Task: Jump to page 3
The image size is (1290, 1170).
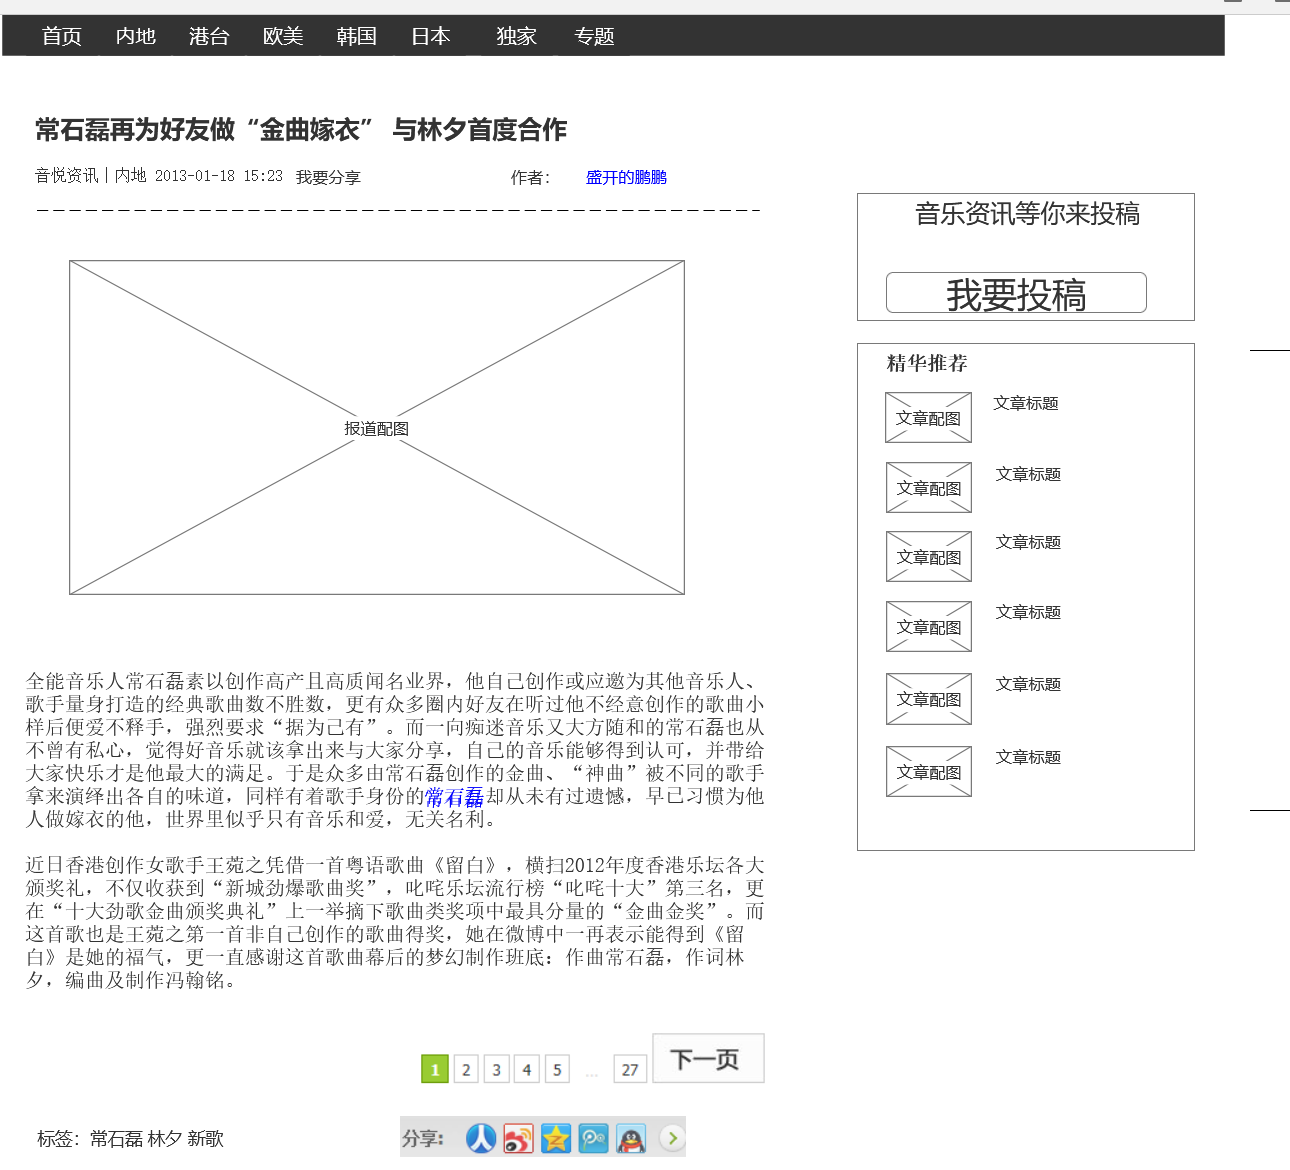Action: click(497, 1069)
